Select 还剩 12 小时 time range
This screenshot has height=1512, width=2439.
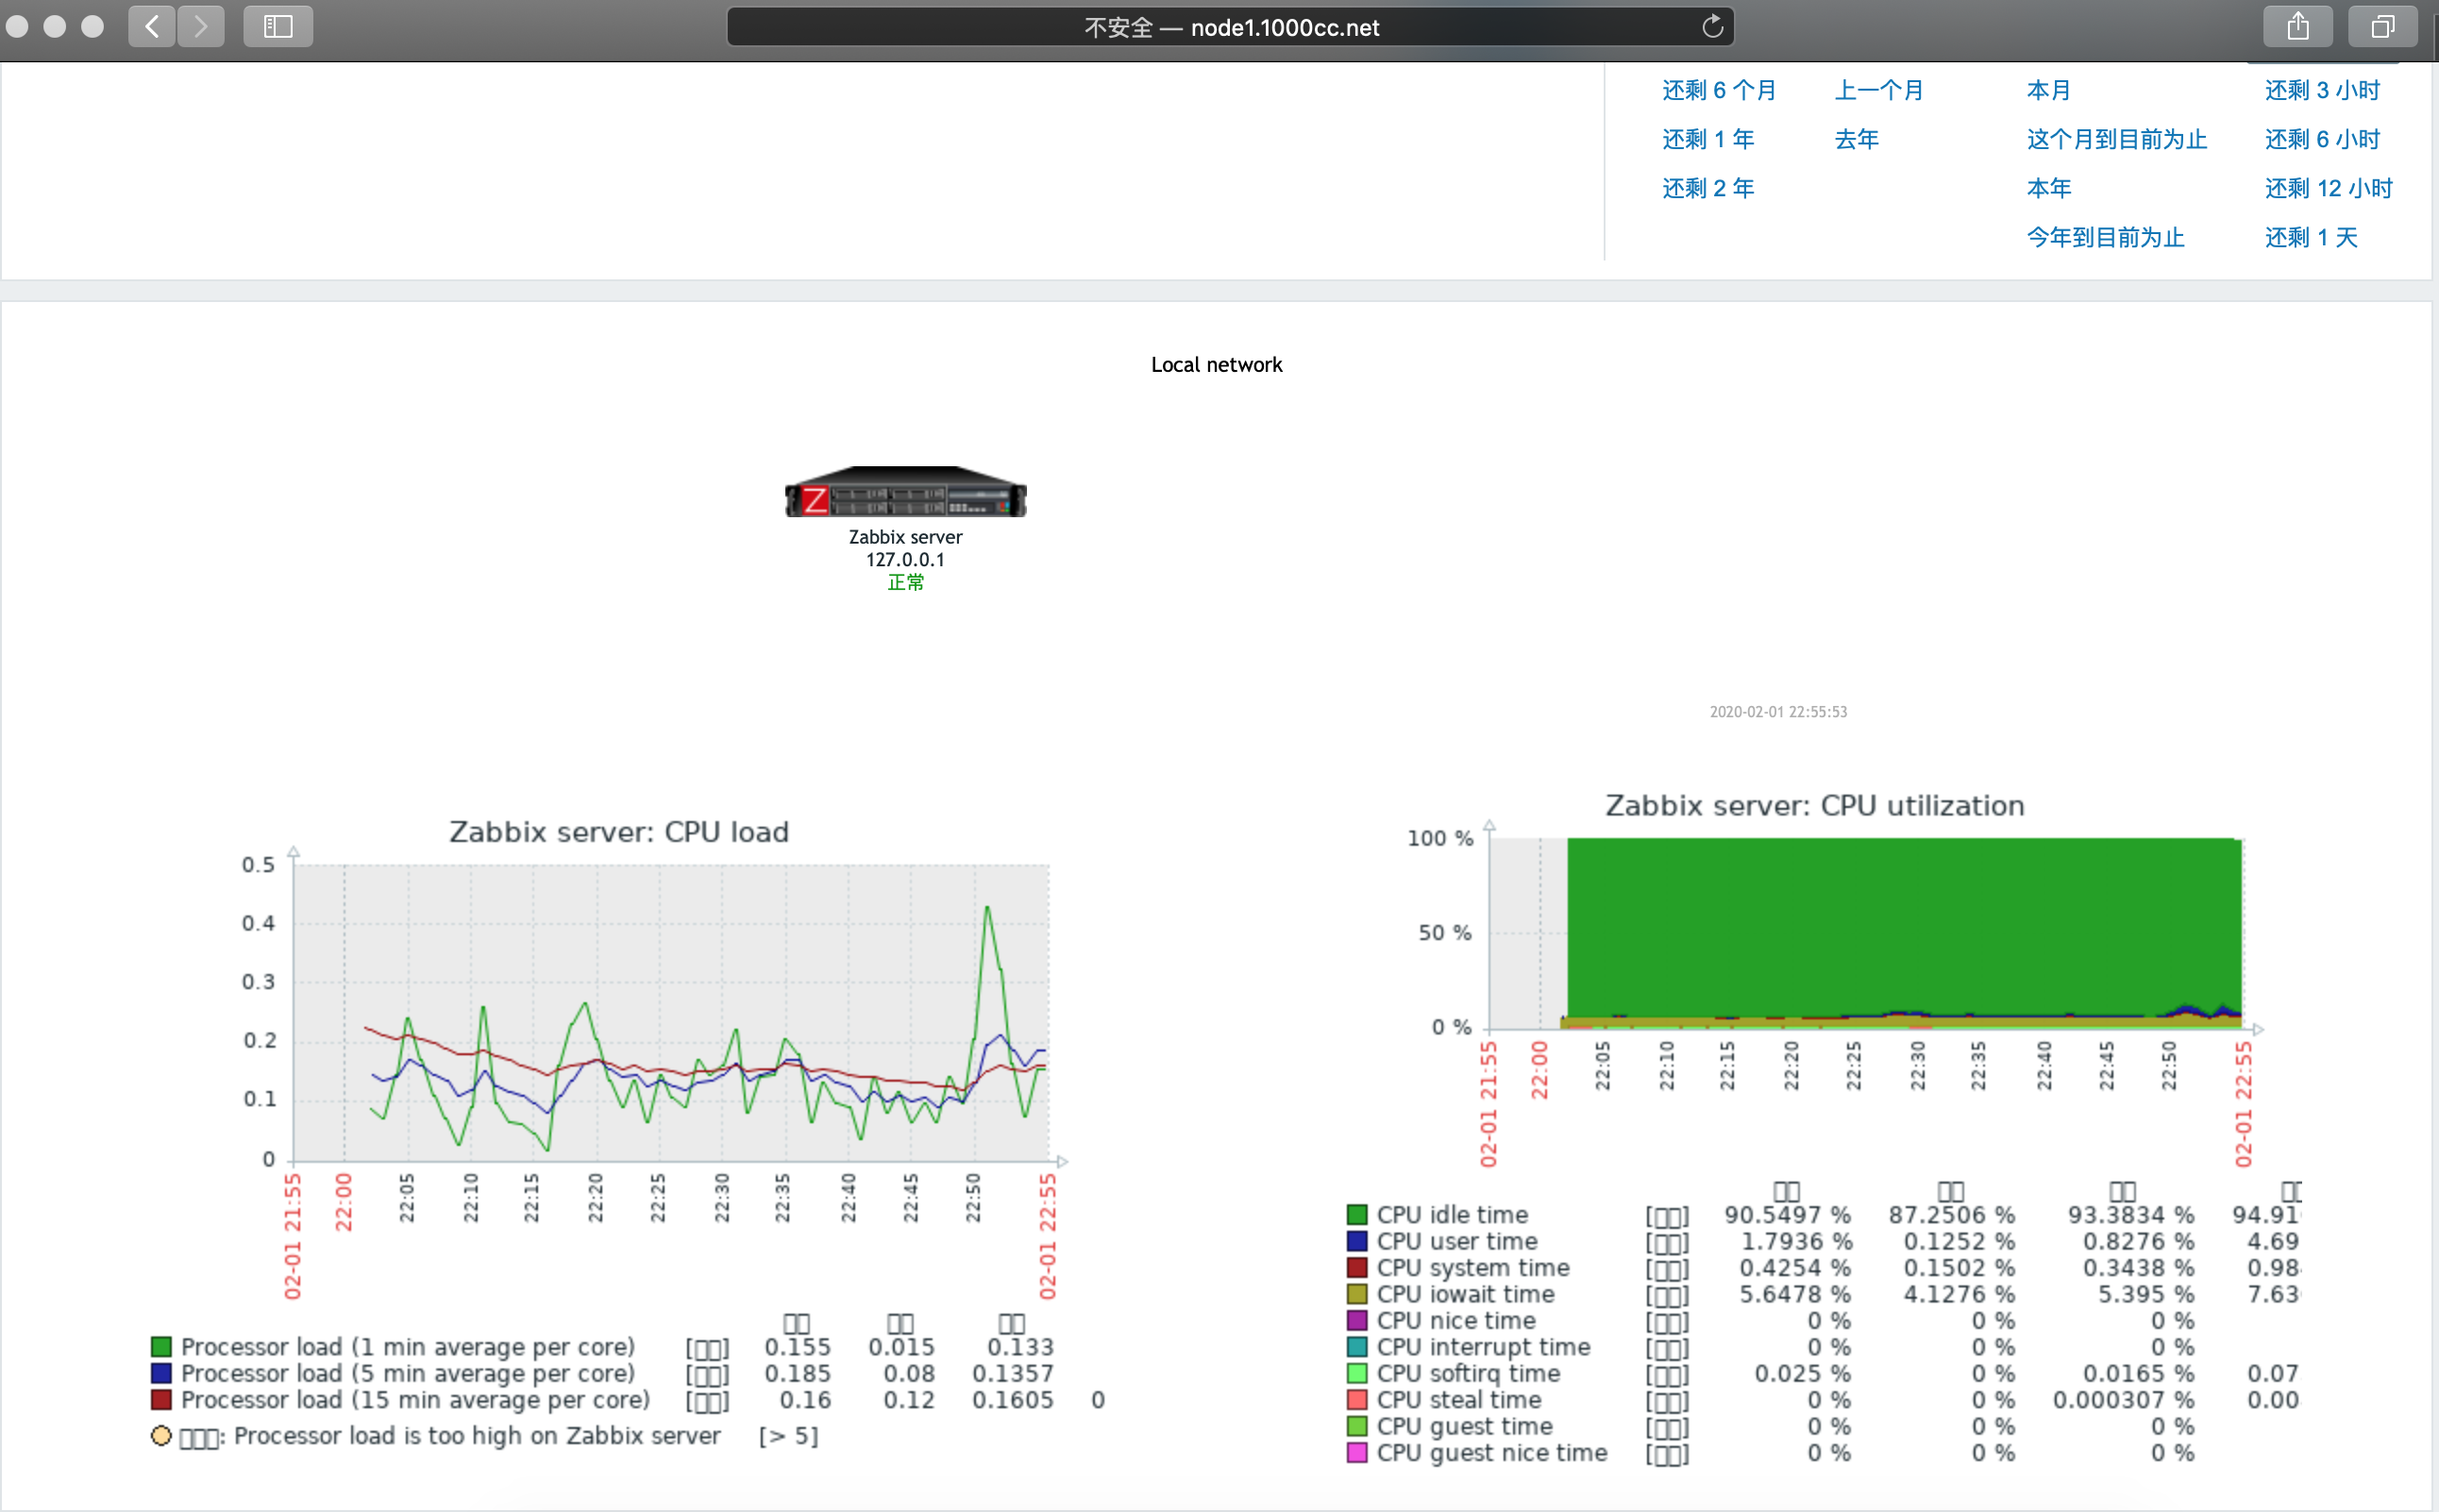click(x=2328, y=189)
